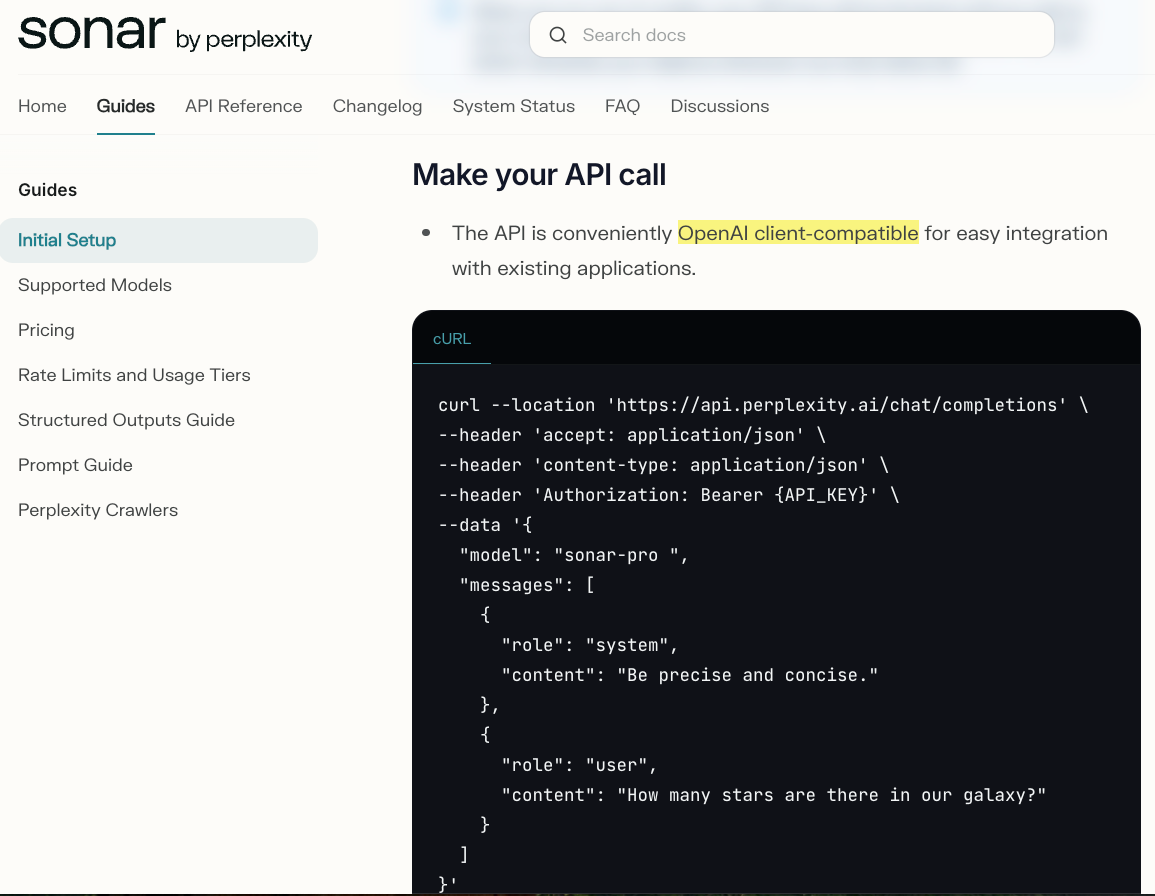Viewport: 1155px width, 896px height.
Task: Open the API Reference tab
Action: pos(244,106)
